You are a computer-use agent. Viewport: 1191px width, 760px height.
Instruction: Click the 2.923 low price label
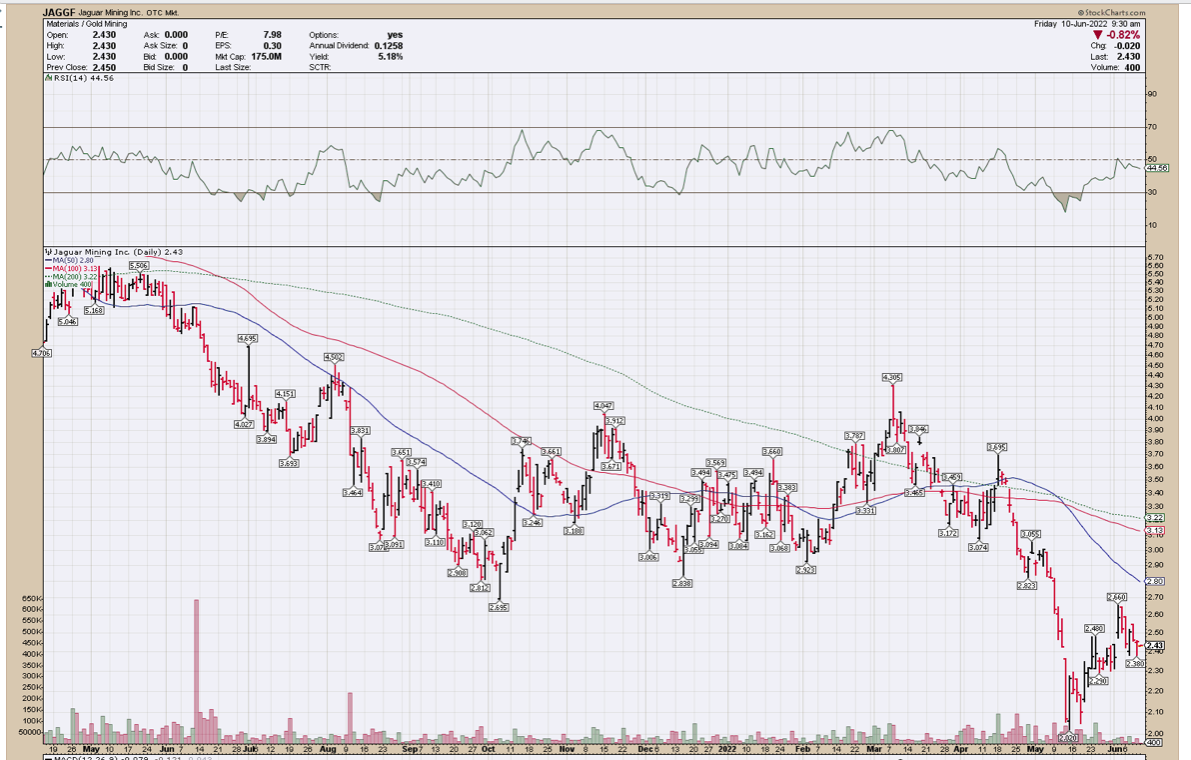click(806, 569)
